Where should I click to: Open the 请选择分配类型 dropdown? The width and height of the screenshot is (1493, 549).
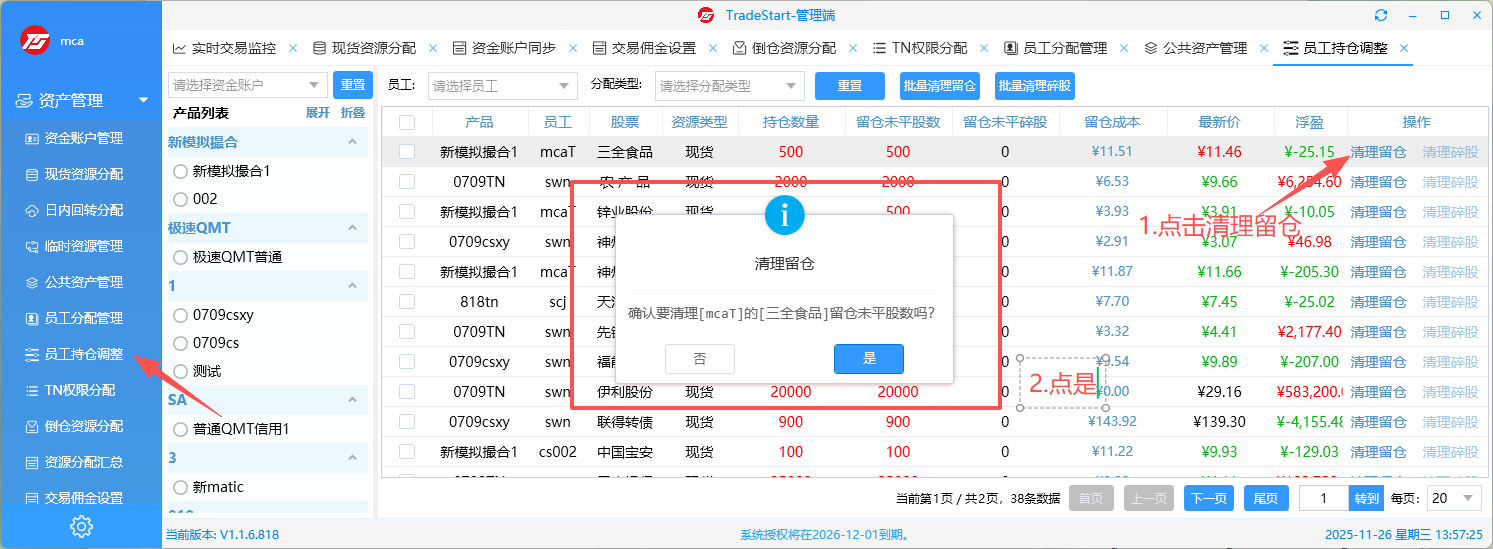[729, 86]
